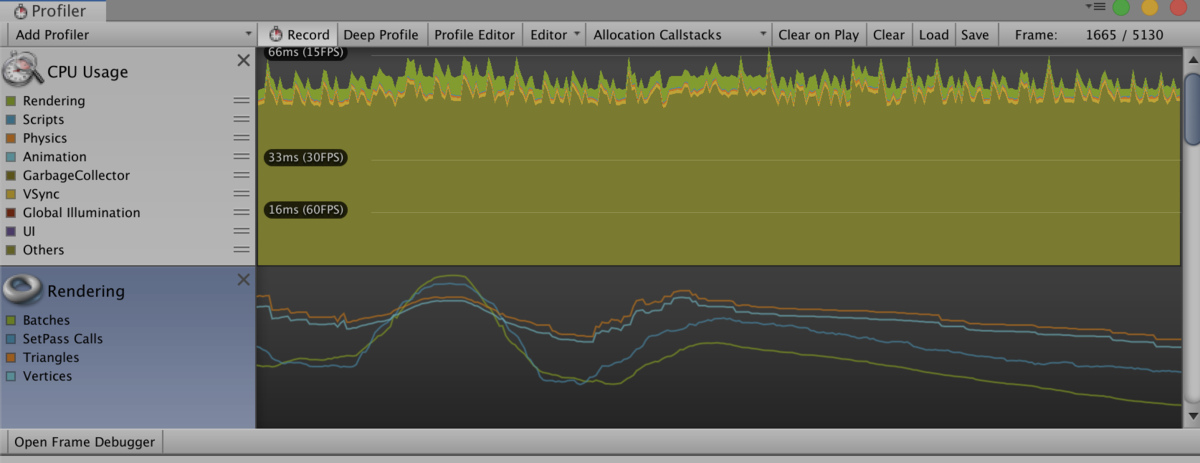The width and height of the screenshot is (1200, 463).
Task: Grab the GarbageCollector category reorder handle
Action: pos(241,175)
